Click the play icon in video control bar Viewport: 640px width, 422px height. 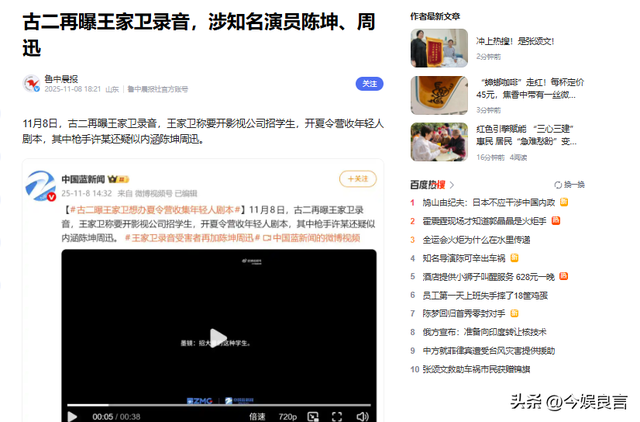click(72, 416)
